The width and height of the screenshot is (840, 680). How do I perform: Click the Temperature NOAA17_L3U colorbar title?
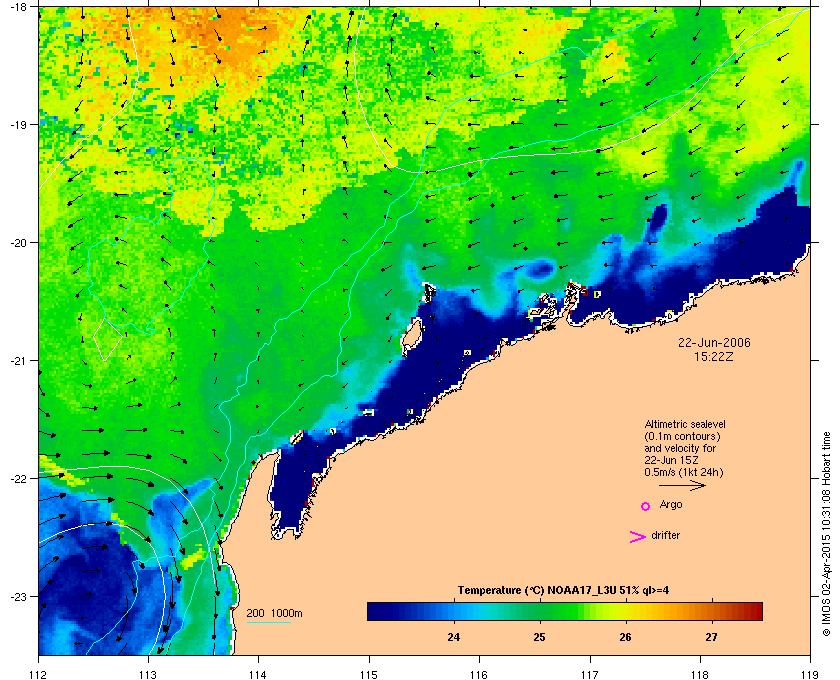[563, 591]
